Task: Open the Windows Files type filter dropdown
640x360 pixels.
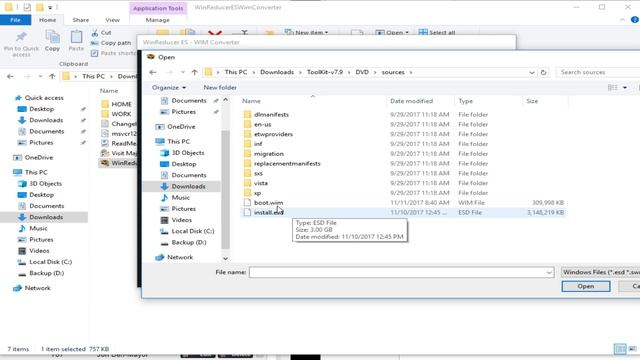Action: tap(600, 272)
